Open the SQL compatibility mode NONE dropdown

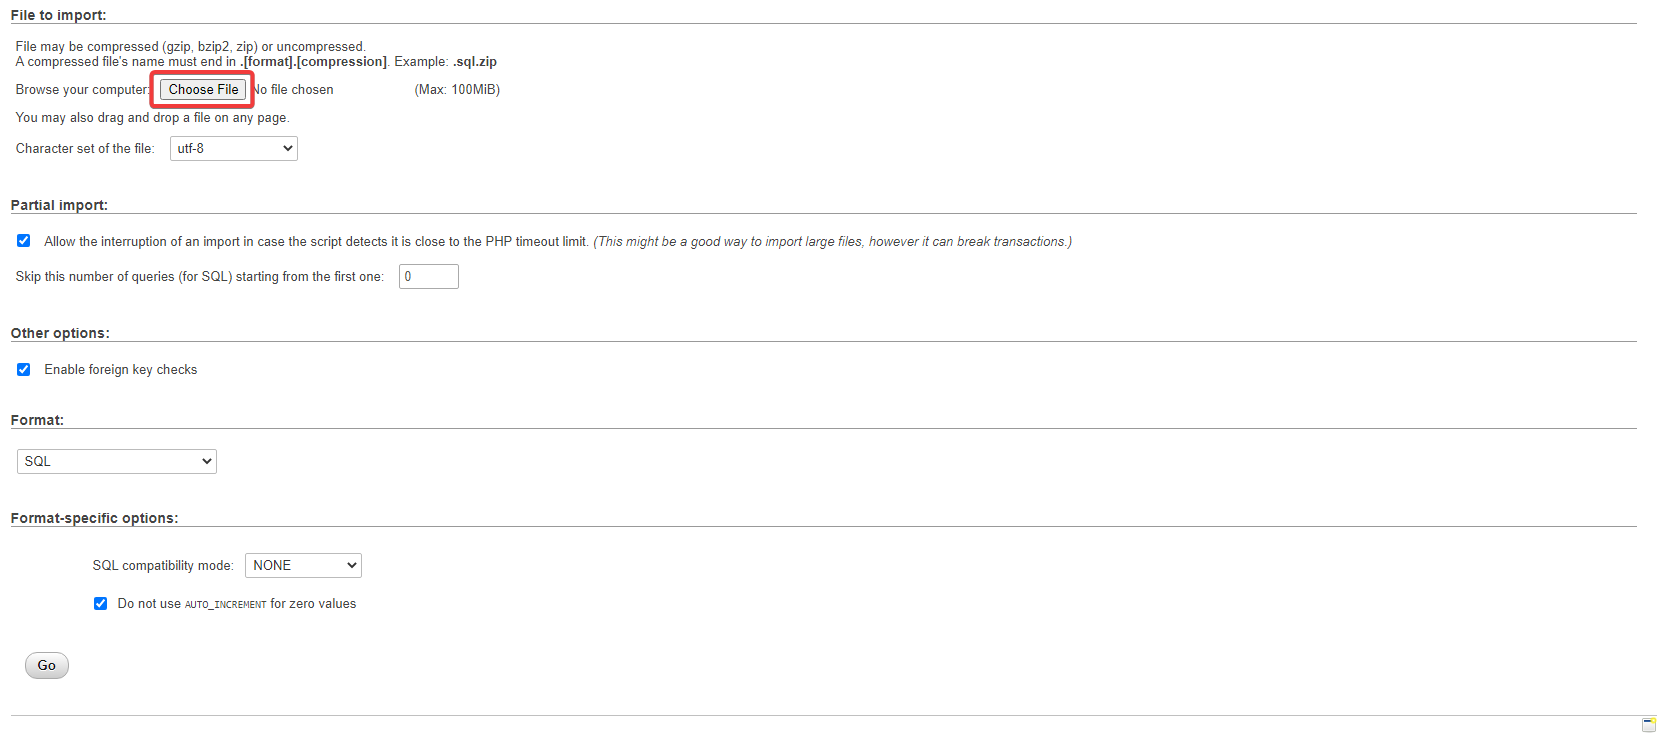[x=303, y=566]
